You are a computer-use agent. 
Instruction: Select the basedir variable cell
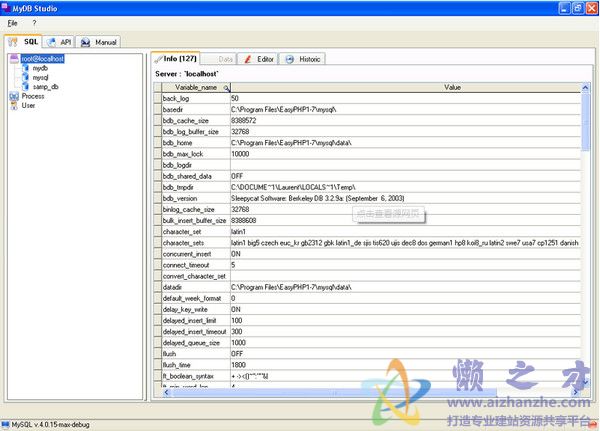pos(196,109)
